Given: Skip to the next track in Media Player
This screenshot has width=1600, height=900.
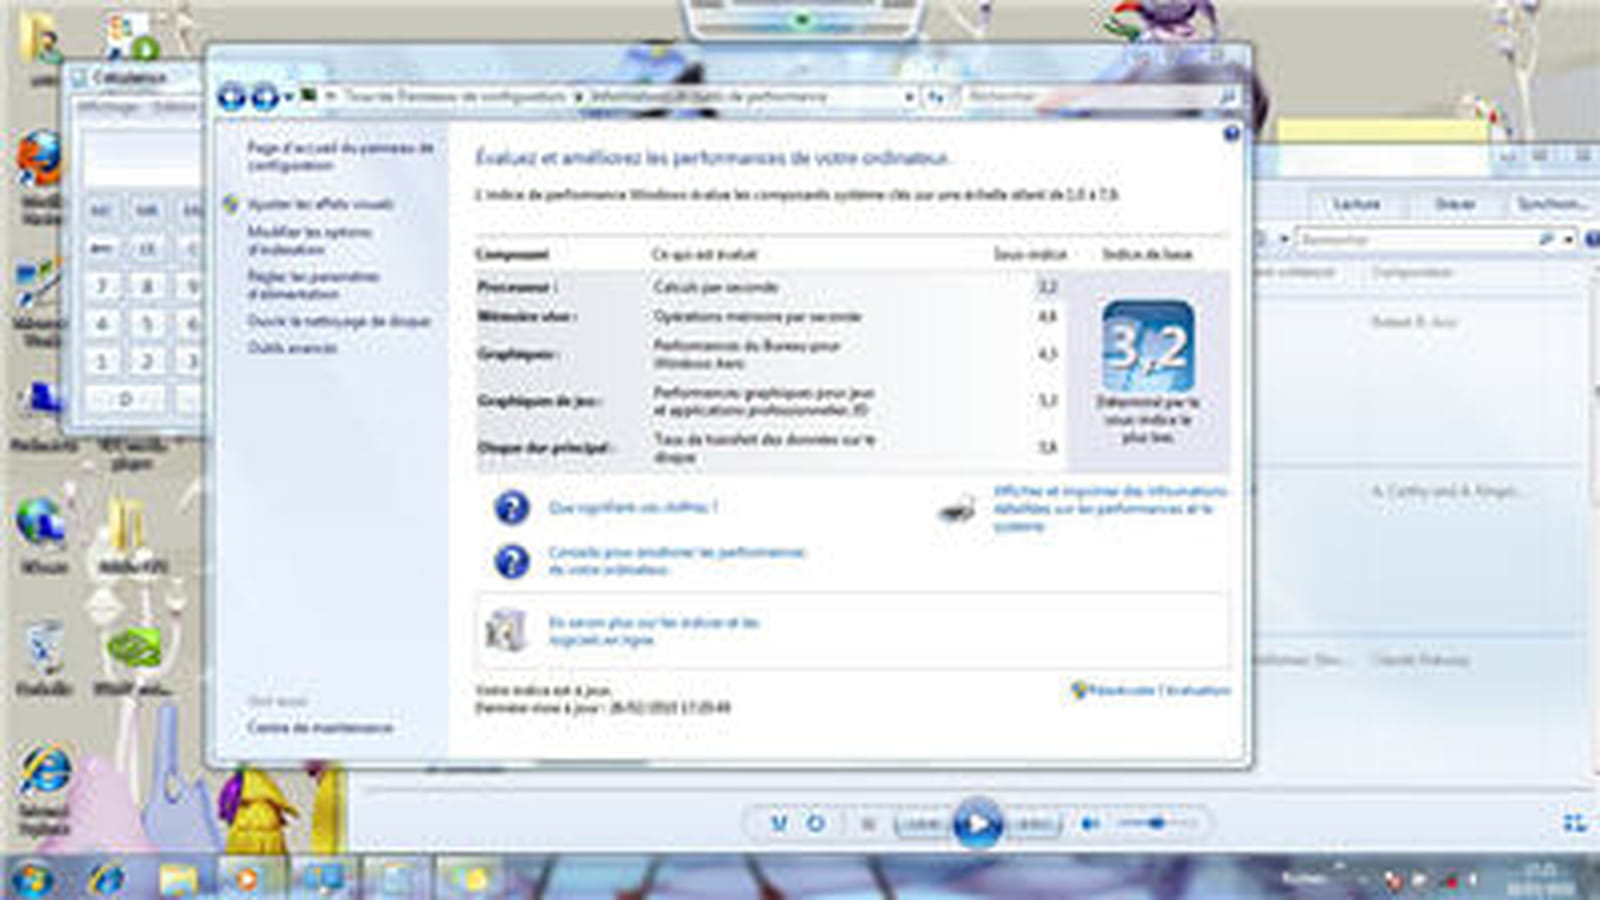Looking at the screenshot, I should tap(1034, 824).
